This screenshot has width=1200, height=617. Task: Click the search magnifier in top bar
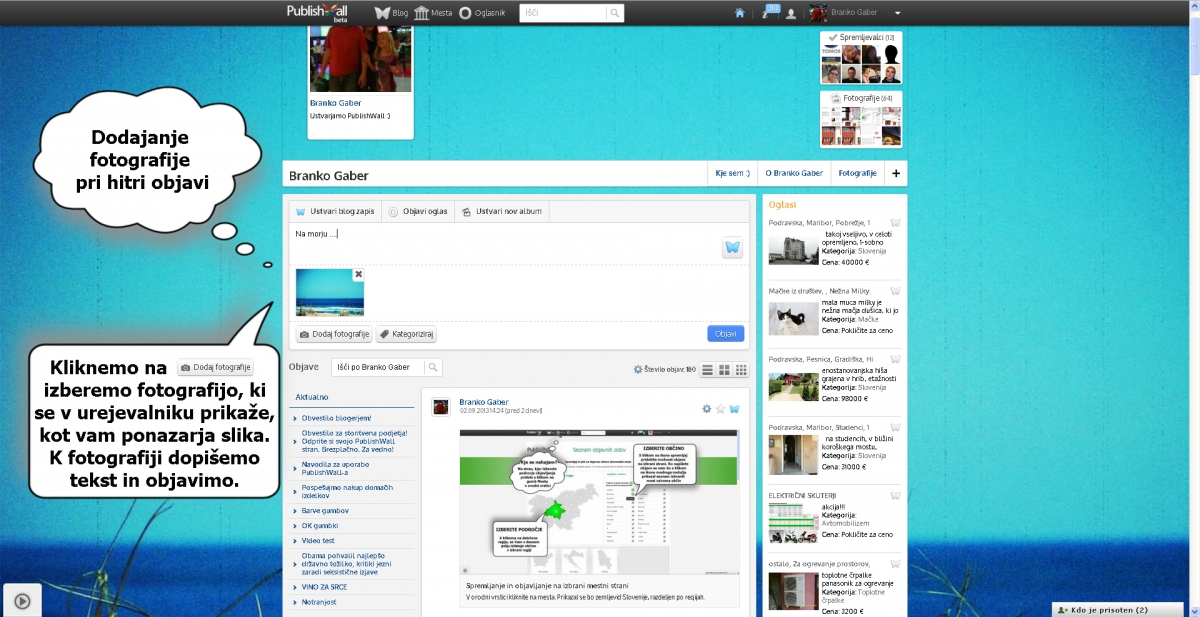(615, 13)
